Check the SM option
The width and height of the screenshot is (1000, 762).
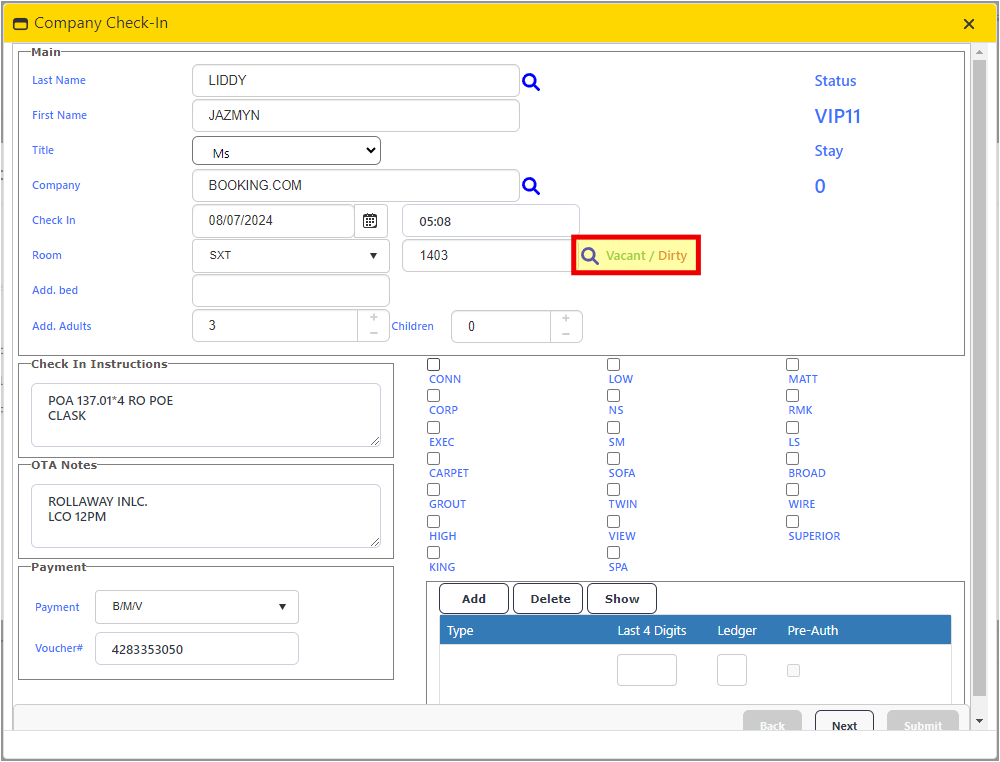point(614,427)
